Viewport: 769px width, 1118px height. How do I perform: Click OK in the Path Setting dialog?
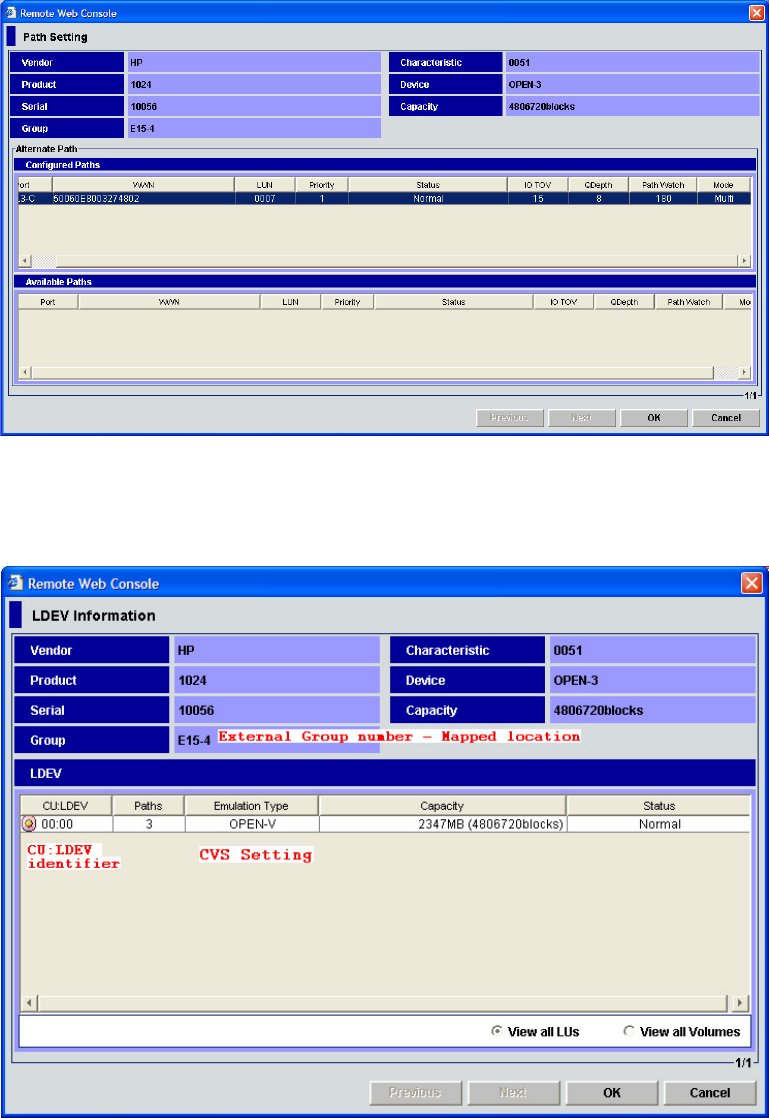click(653, 418)
